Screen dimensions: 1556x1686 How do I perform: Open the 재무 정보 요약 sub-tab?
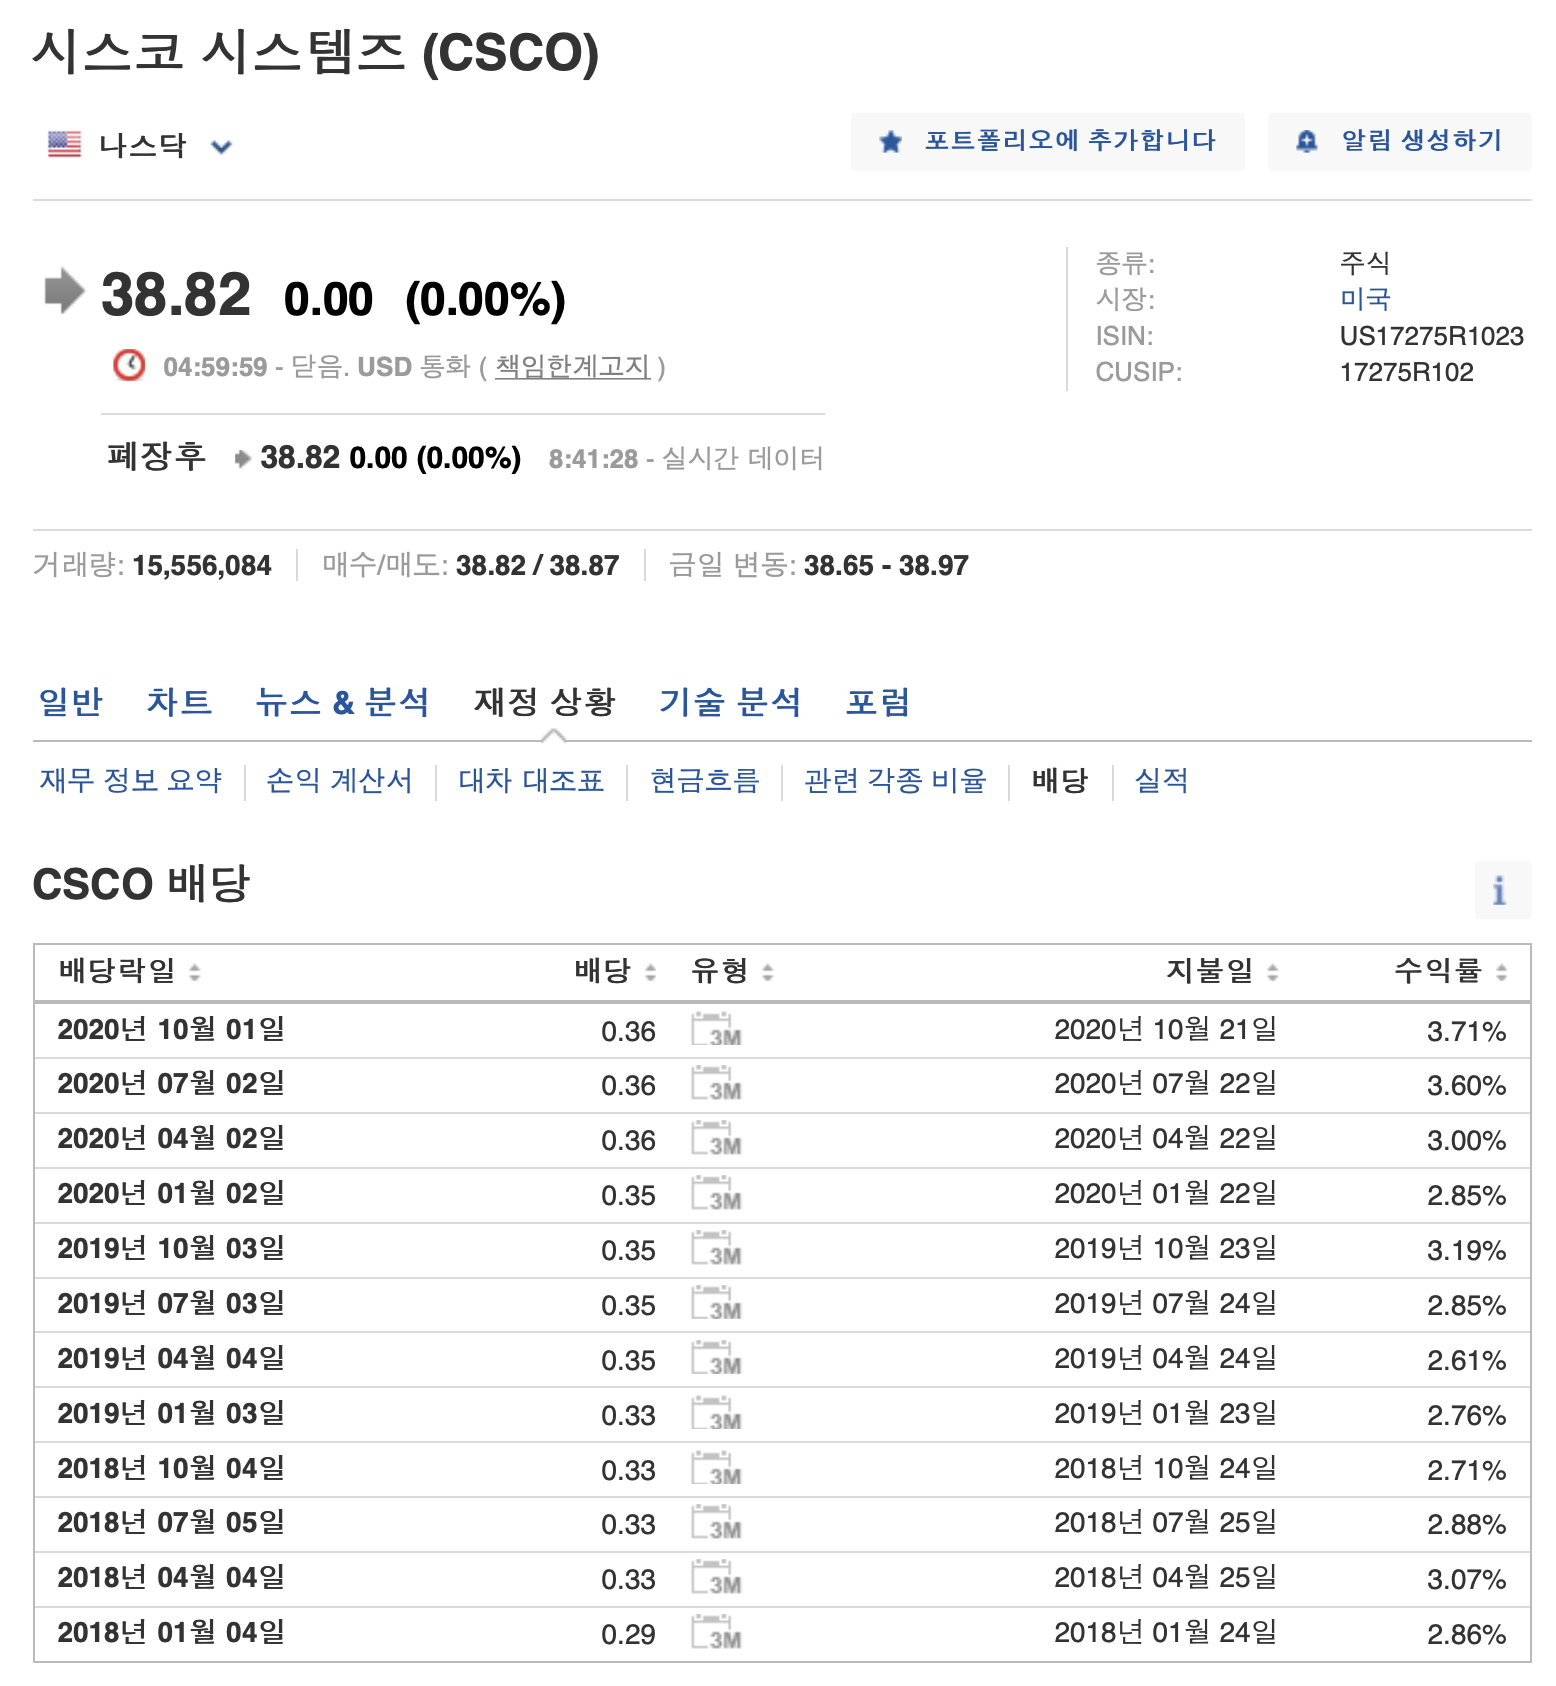coord(131,781)
